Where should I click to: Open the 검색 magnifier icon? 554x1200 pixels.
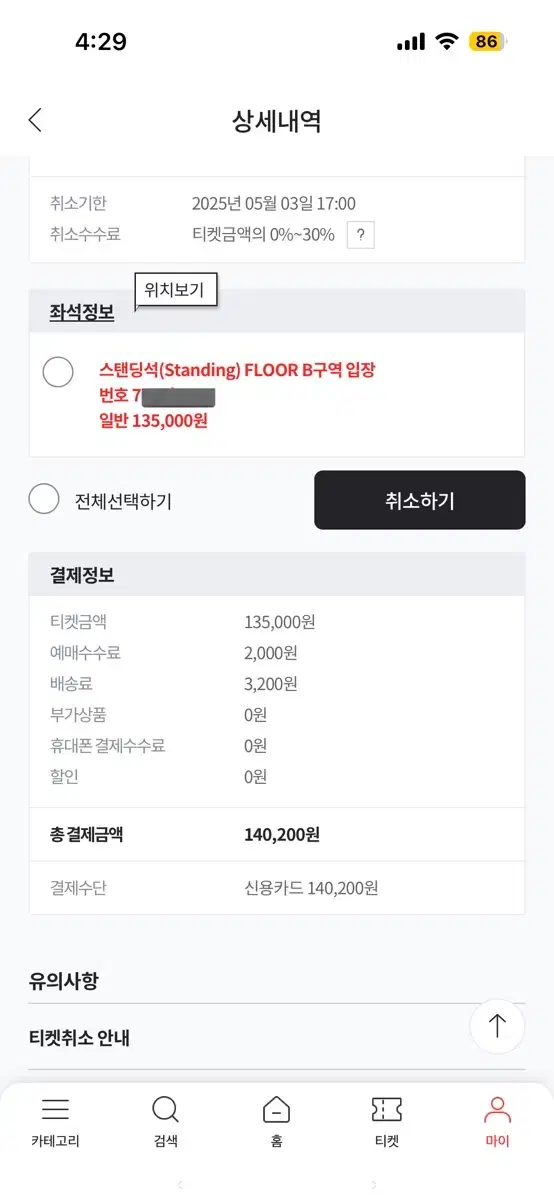tap(165, 1110)
